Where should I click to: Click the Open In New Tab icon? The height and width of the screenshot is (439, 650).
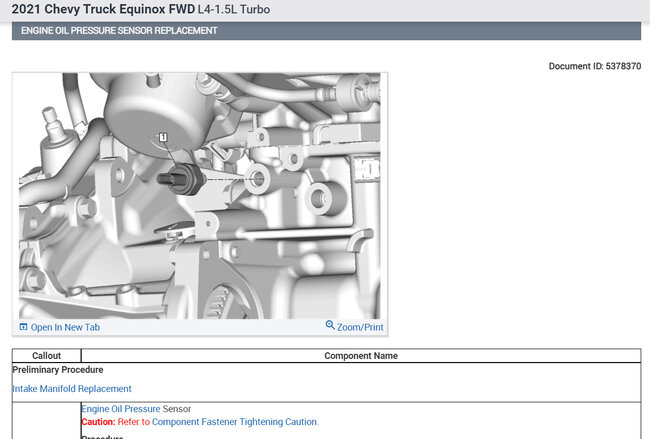click(x=23, y=327)
